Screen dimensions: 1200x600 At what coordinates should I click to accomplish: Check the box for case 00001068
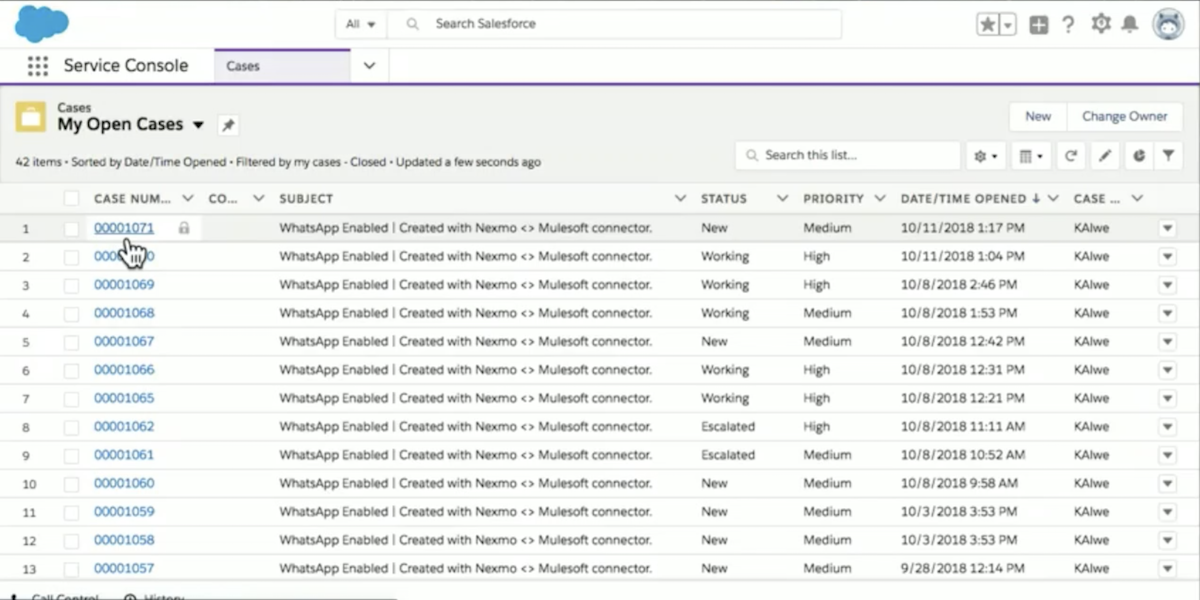click(71, 314)
